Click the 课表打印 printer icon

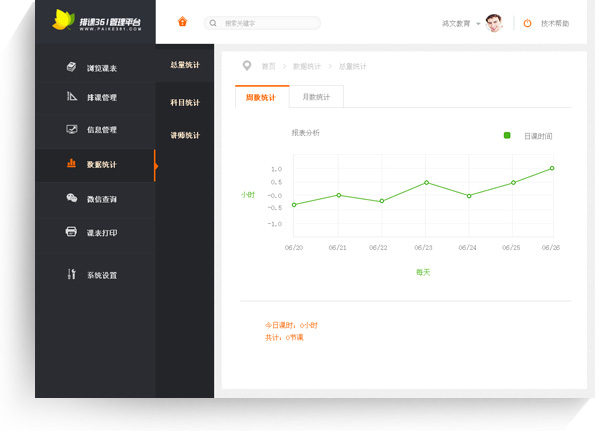click(71, 231)
